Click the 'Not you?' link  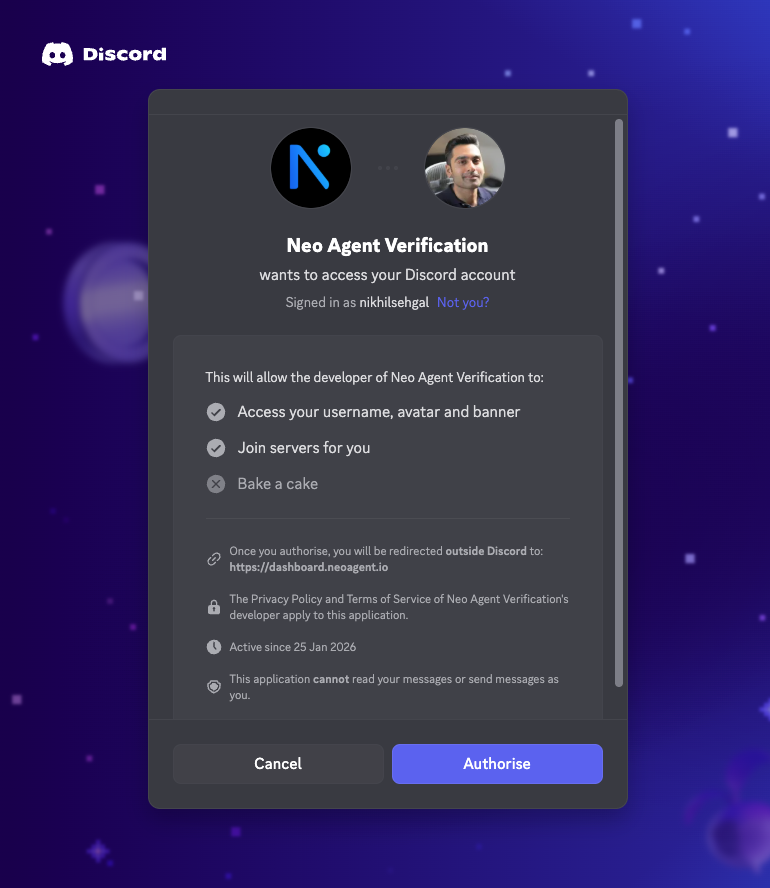[463, 302]
